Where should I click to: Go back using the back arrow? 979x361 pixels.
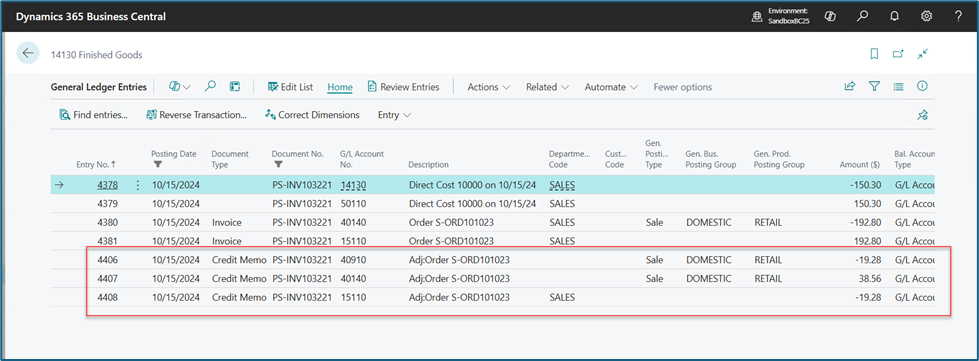tap(27, 54)
